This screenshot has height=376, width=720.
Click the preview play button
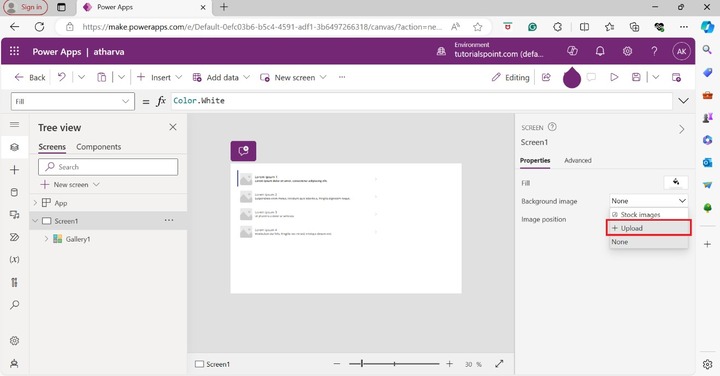click(614, 77)
